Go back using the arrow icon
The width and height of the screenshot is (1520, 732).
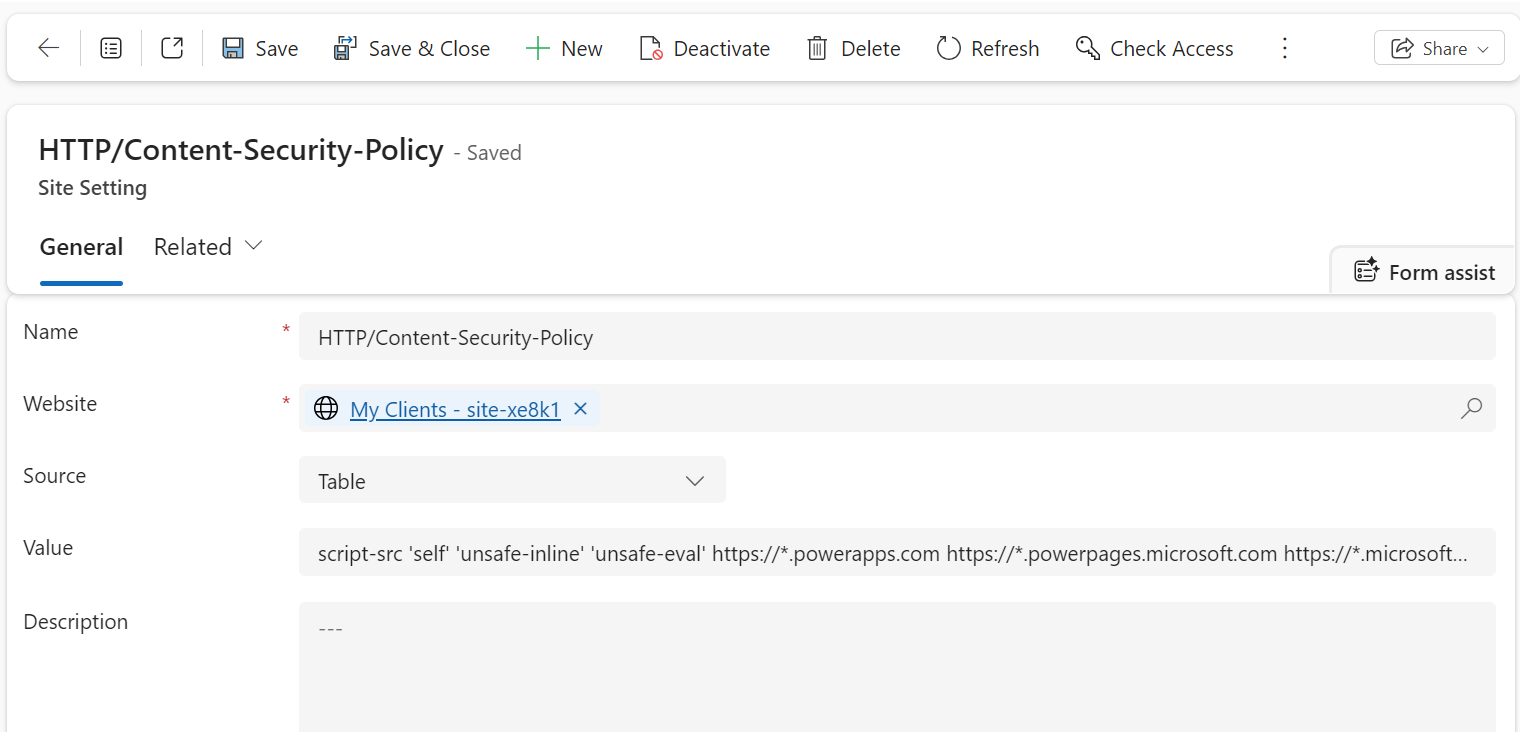click(48, 48)
